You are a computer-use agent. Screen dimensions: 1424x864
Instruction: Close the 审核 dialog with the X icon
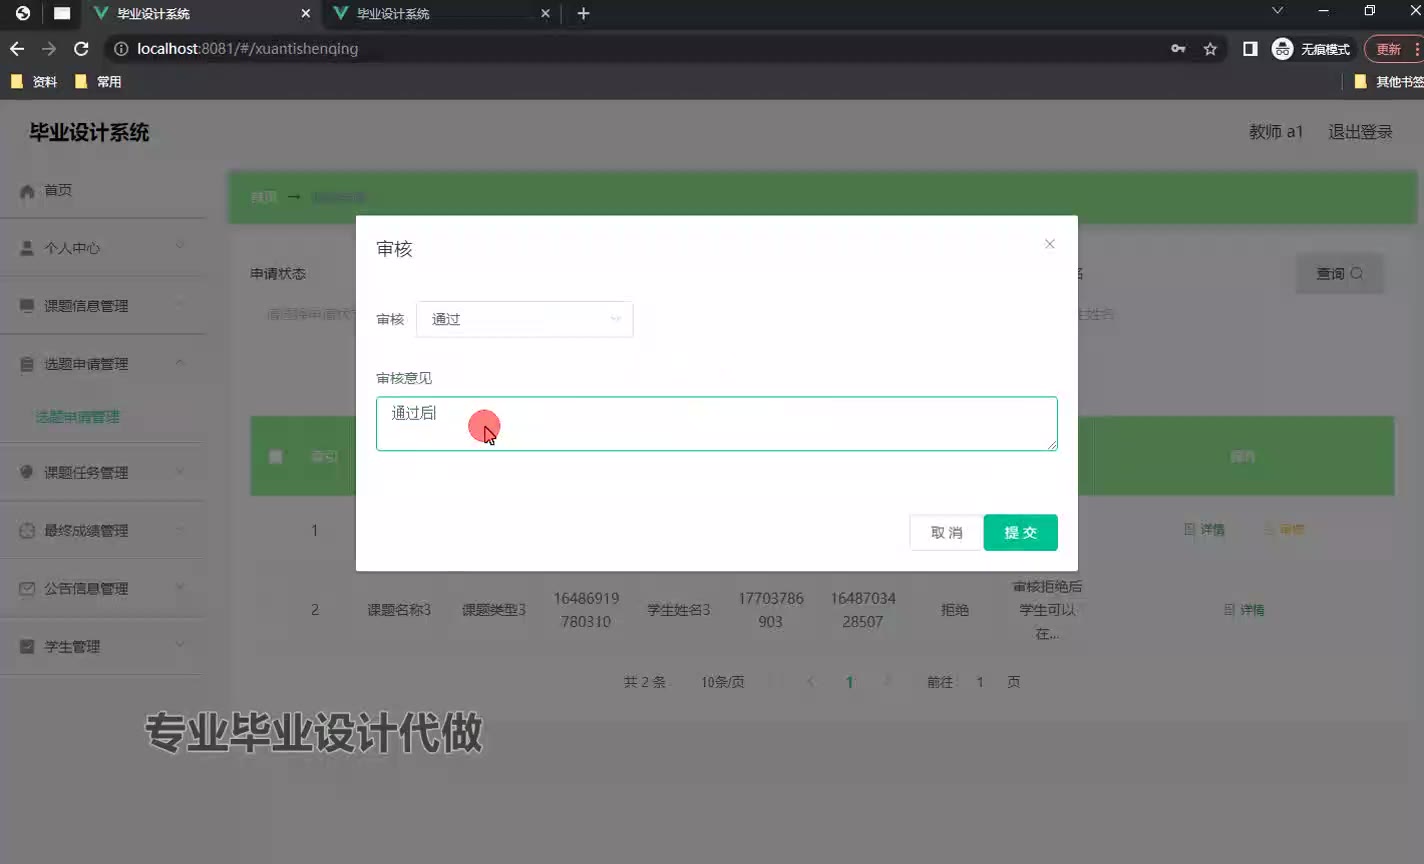pos(1049,244)
